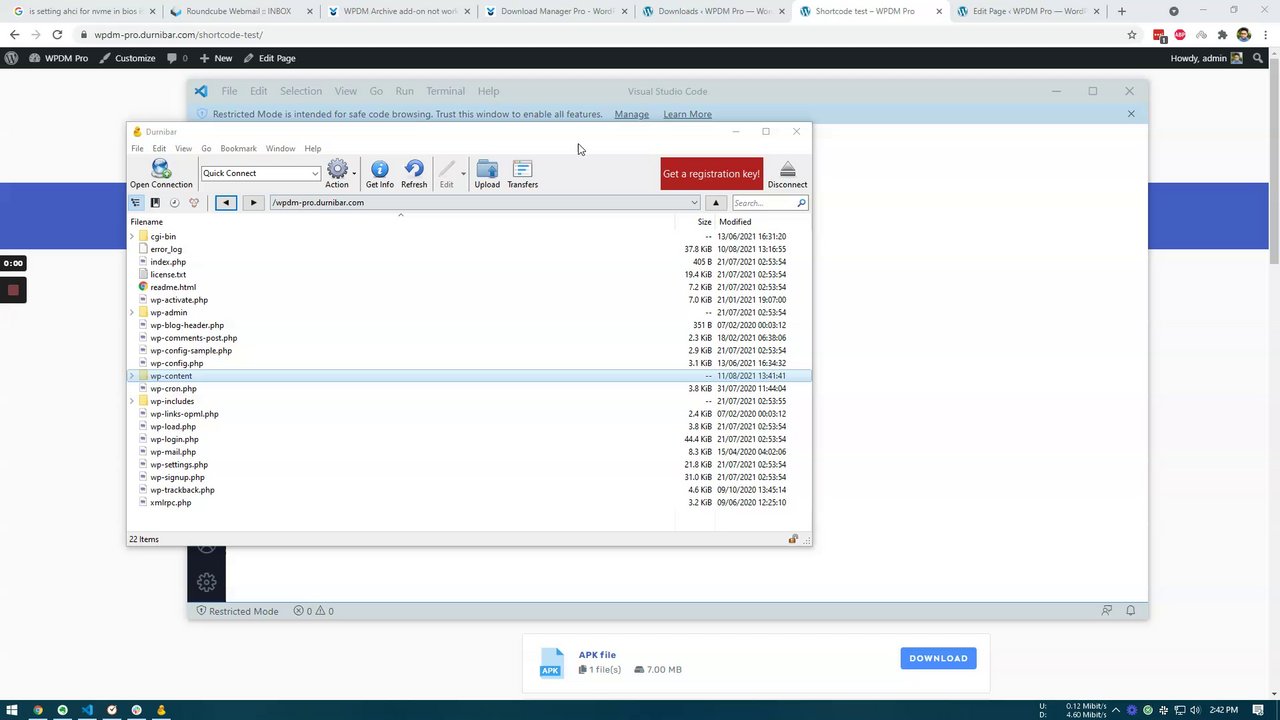Switch to browser outline view icon

(x=136, y=203)
